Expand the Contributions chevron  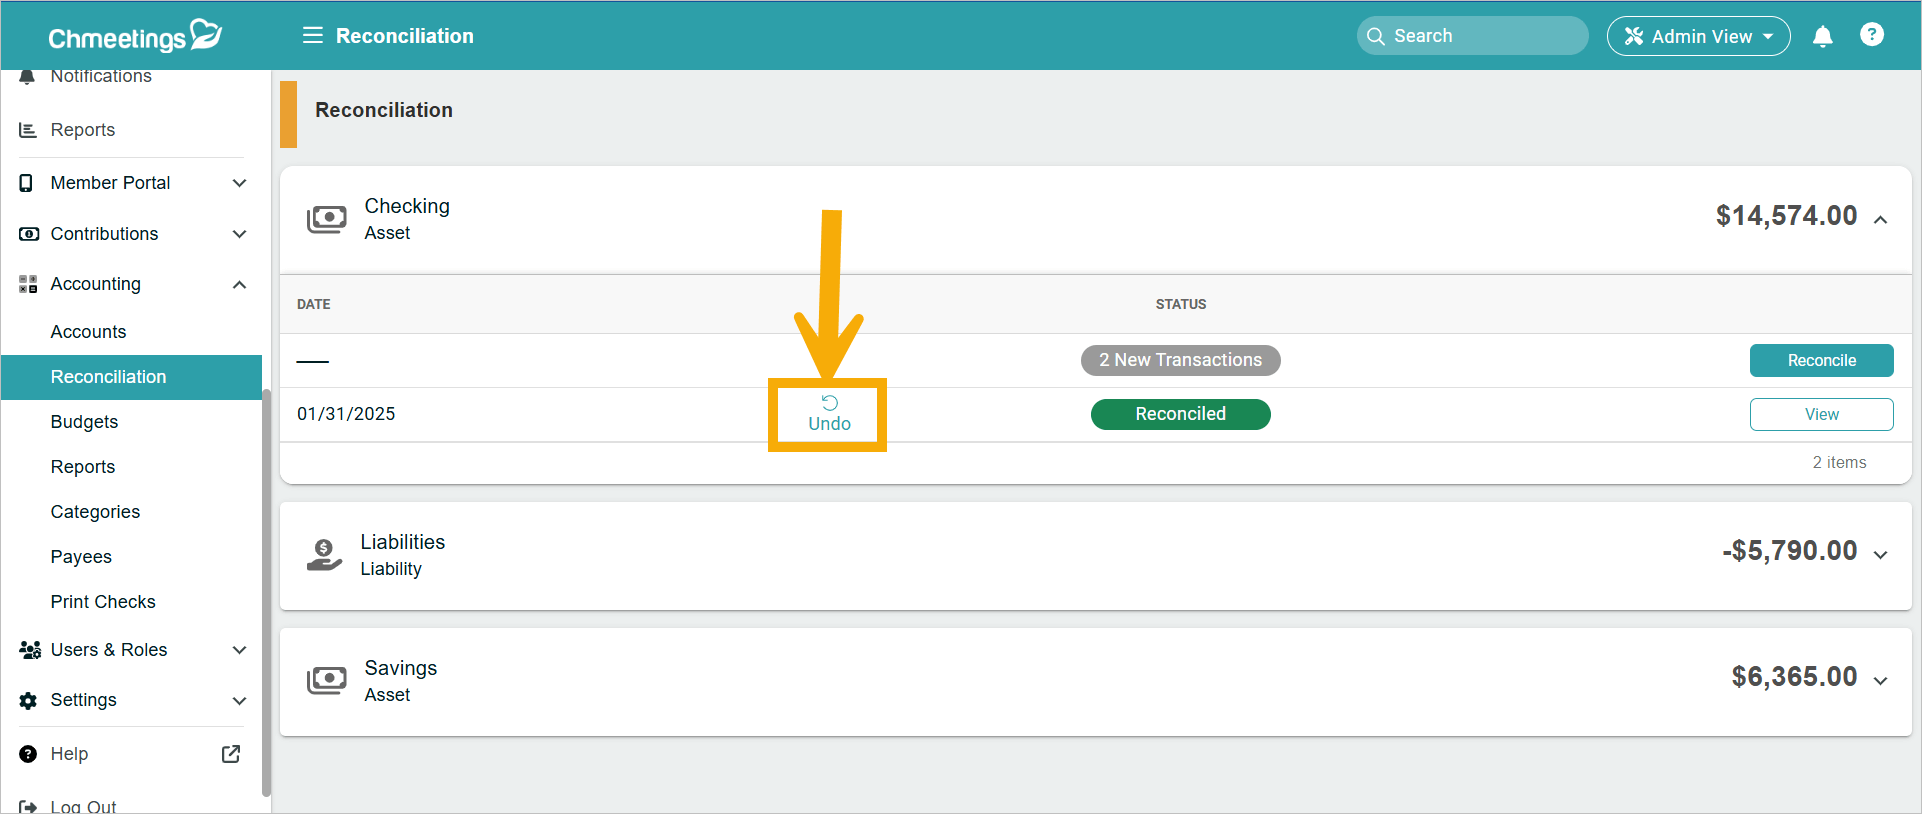[x=239, y=234]
